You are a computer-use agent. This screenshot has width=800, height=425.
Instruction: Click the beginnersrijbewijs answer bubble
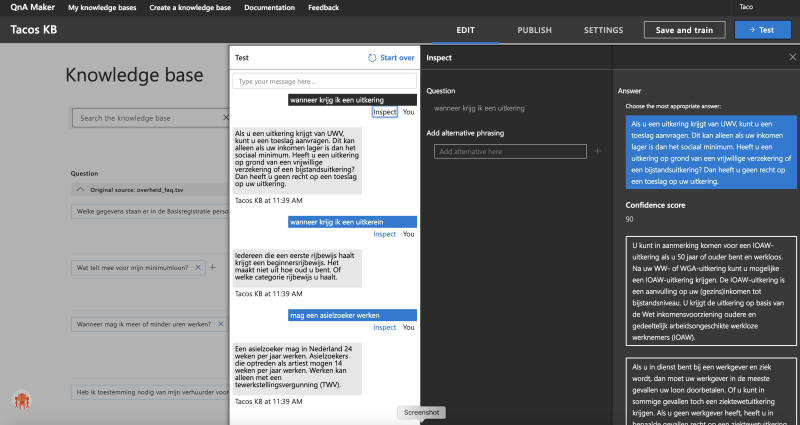297,268
